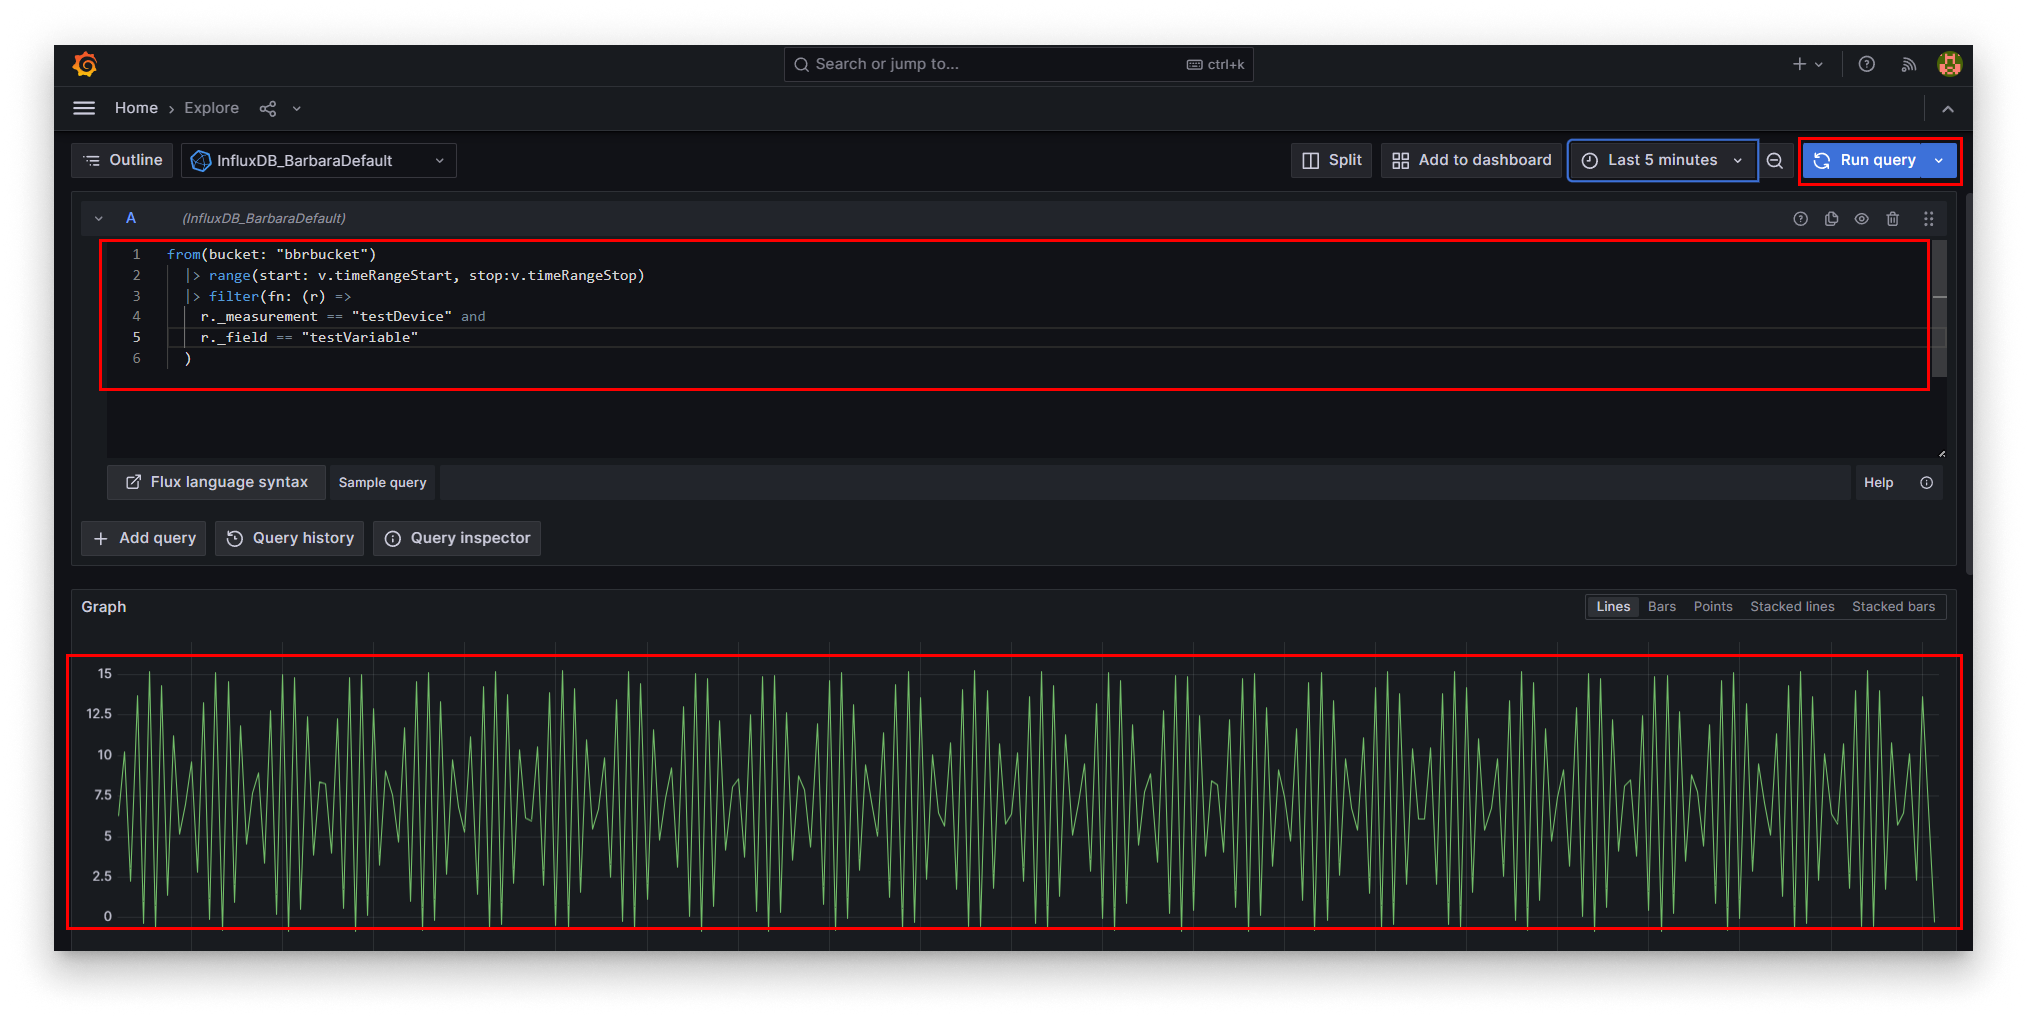Open Query history
Image resolution: width=2027 pixels, height=1016 pixels.
[289, 538]
